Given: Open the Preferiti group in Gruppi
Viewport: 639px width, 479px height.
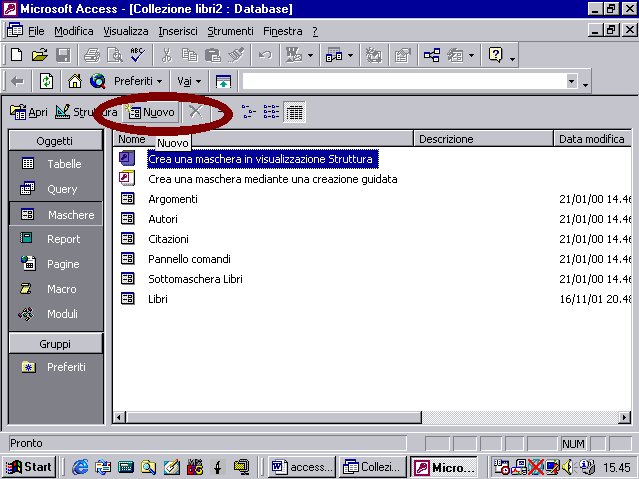Looking at the screenshot, I should pyautogui.click(x=56, y=367).
